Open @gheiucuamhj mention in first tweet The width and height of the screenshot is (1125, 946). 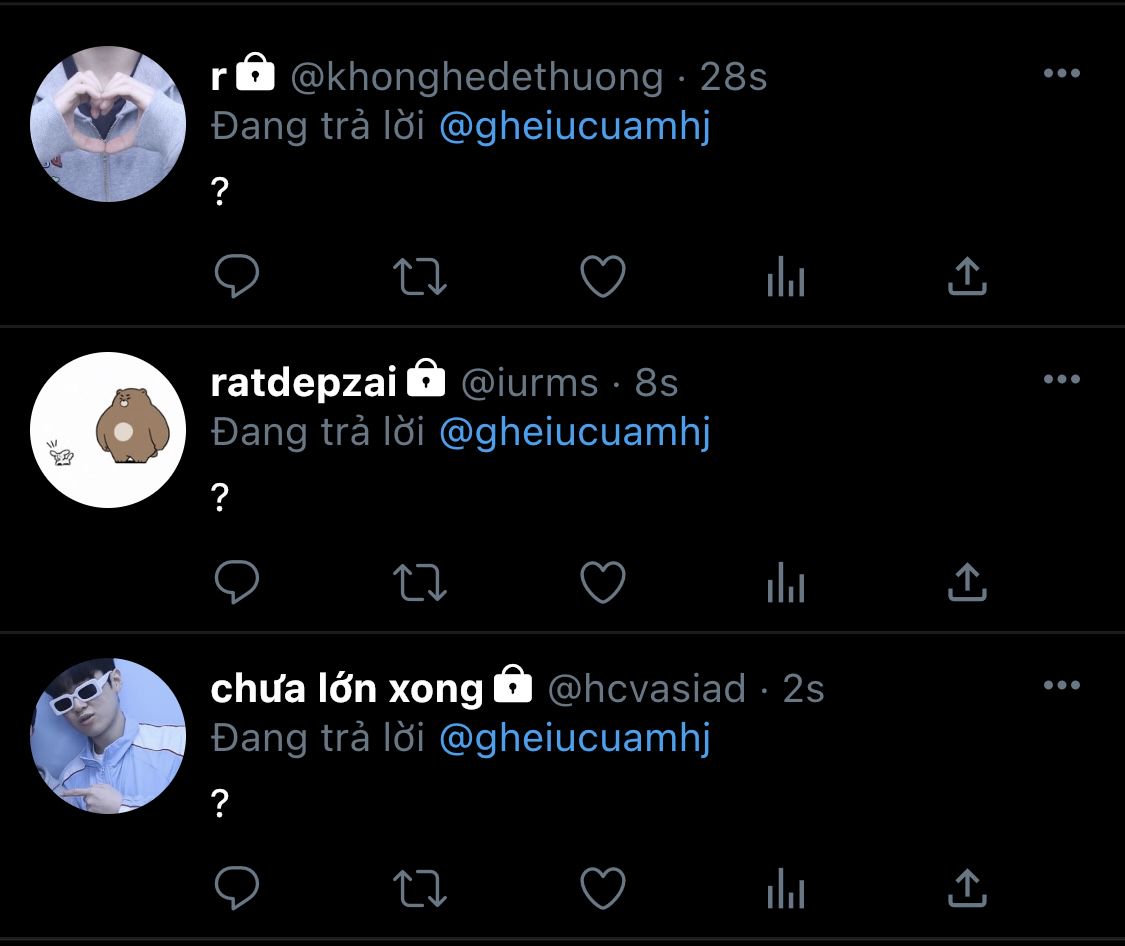coord(575,127)
